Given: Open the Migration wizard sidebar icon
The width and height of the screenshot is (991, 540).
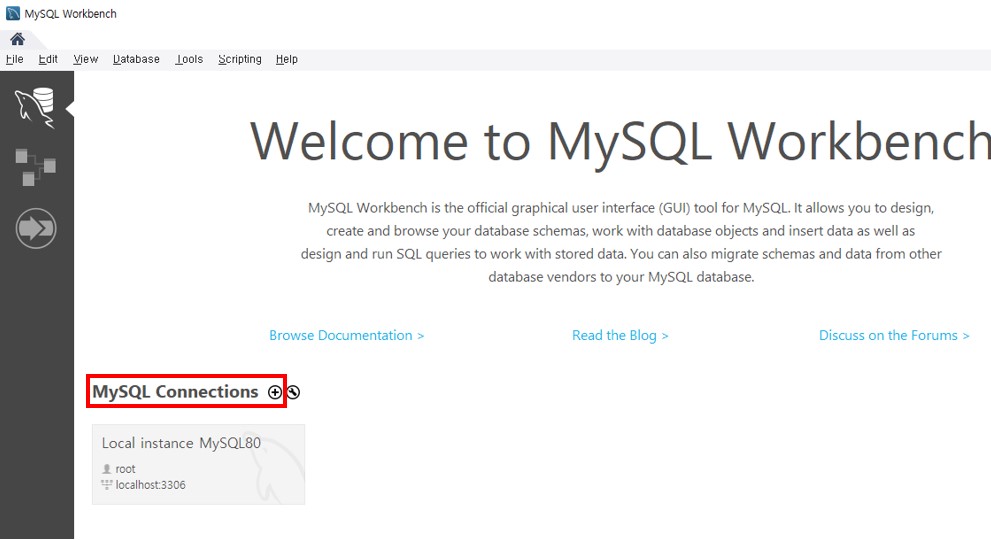Looking at the screenshot, I should pos(36,228).
